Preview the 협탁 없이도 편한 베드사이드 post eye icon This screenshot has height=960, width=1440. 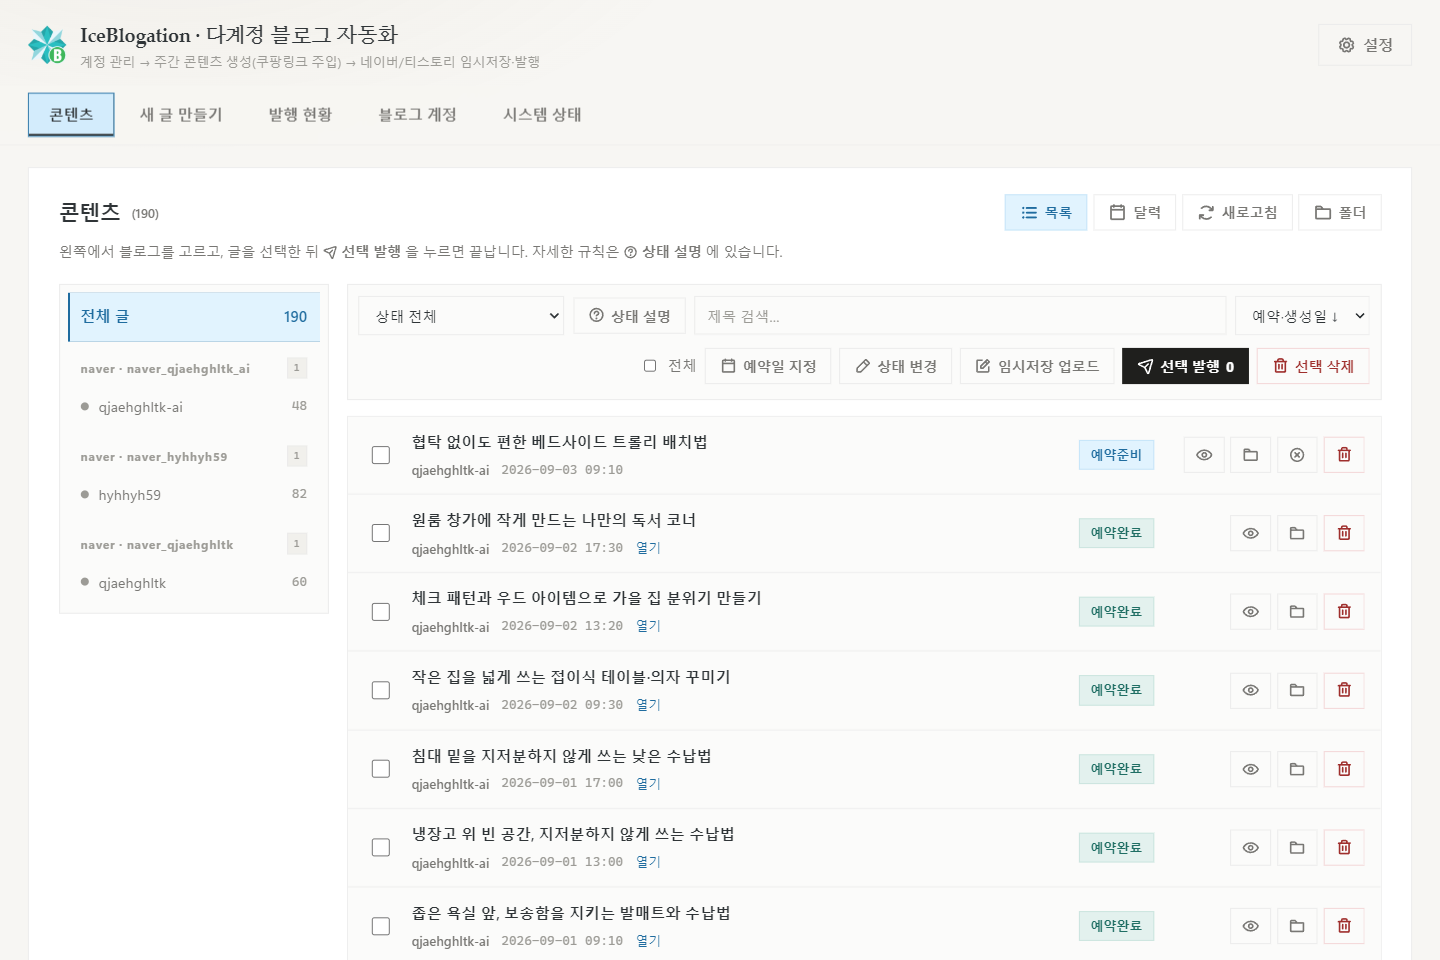tap(1204, 455)
